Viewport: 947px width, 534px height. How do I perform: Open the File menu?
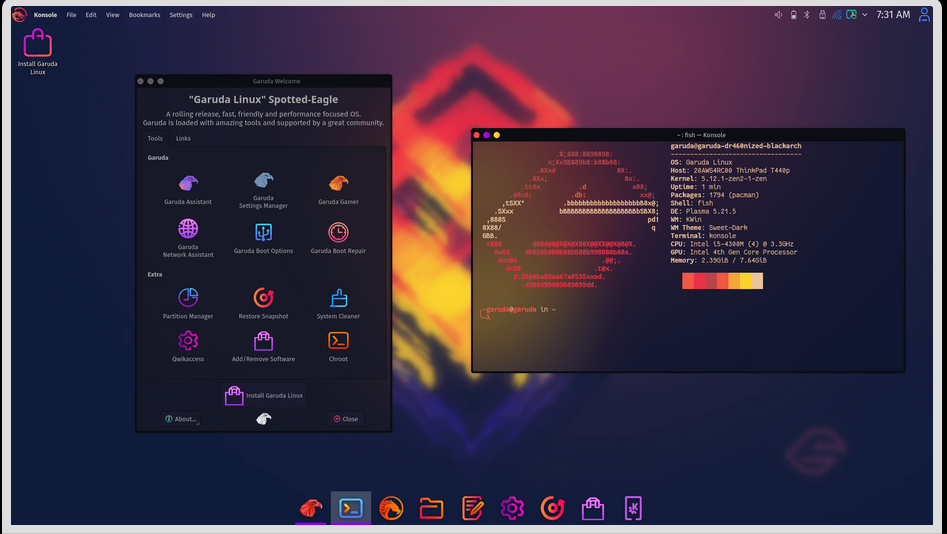tap(71, 15)
